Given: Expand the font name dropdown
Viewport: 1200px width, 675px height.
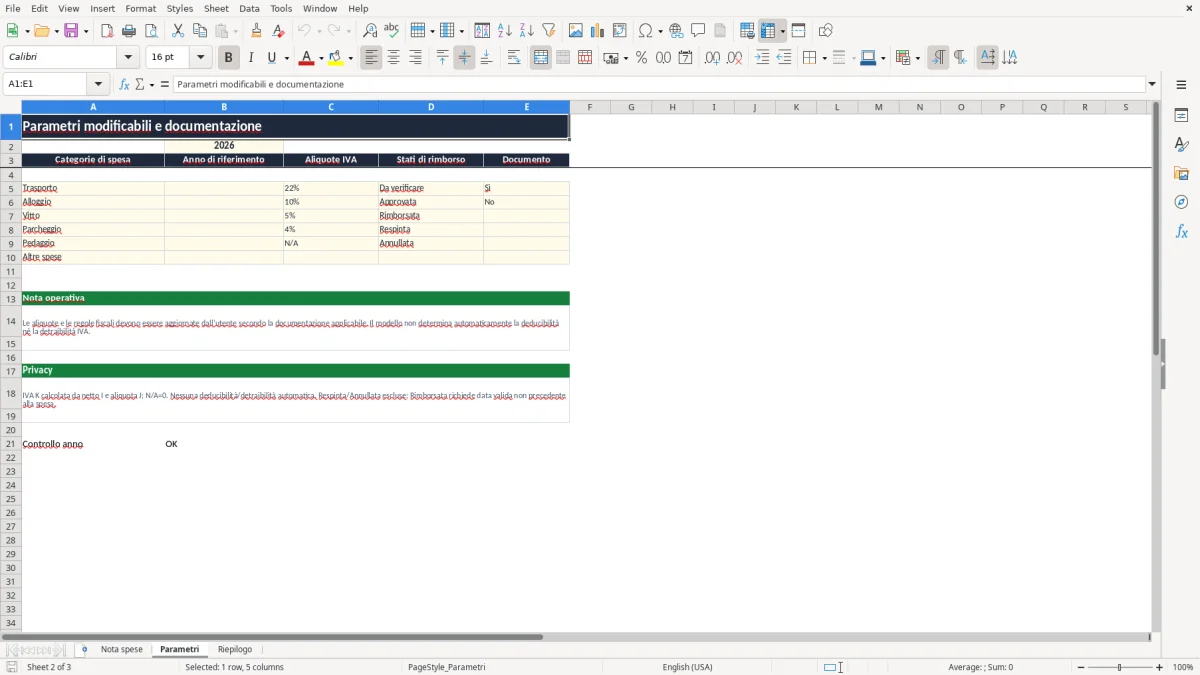Looking at the screenshot, I should (x=128, y=58).
